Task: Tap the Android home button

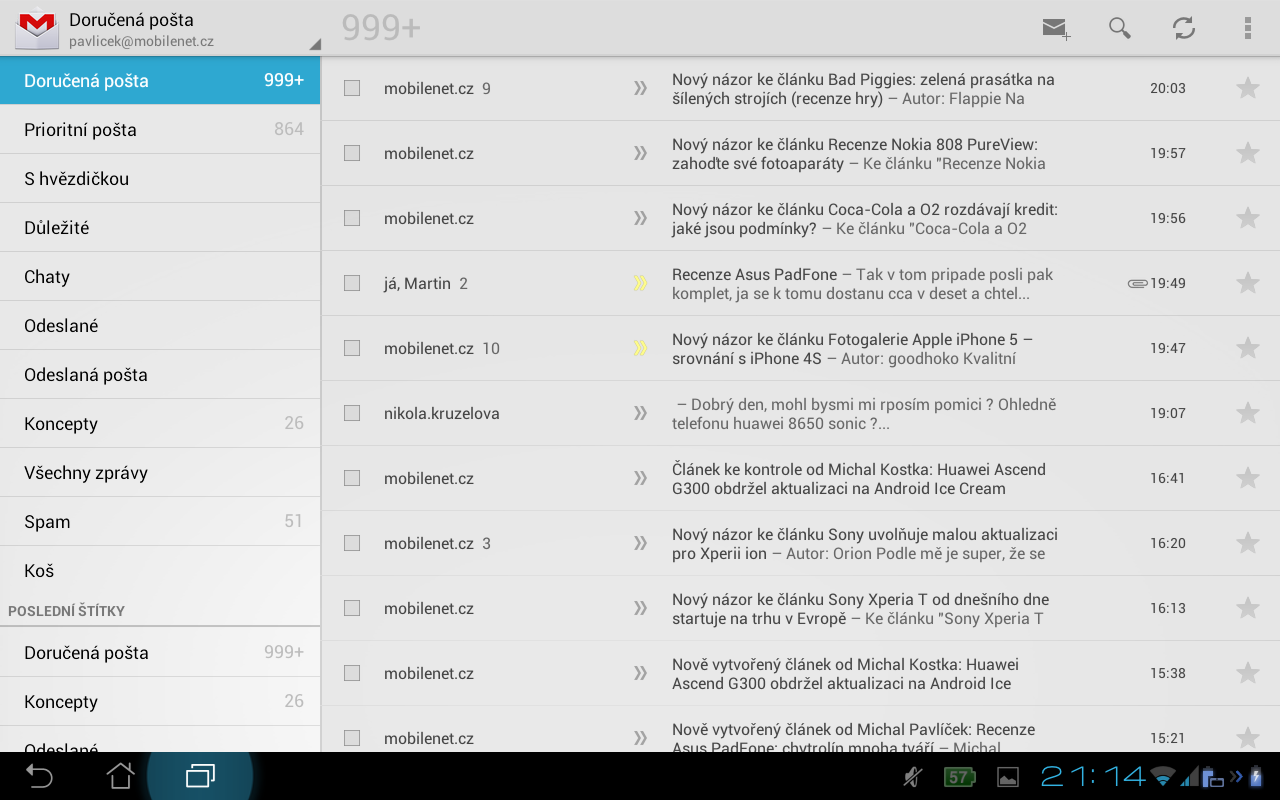Action: [x=120, y=776]
